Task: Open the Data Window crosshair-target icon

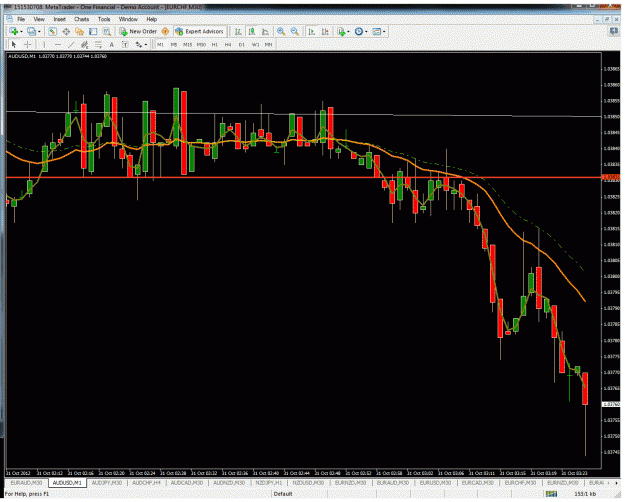Action: 66,31
